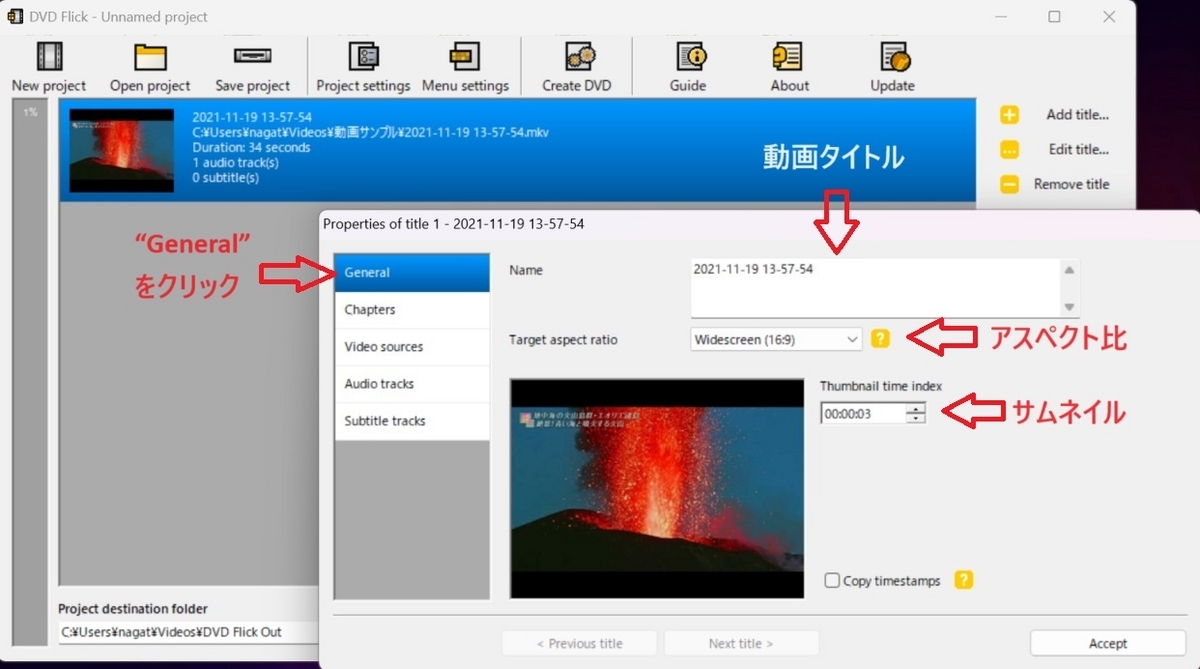
Task: Click the Name field scrollbar up arrow
Action: (1070, 270)
